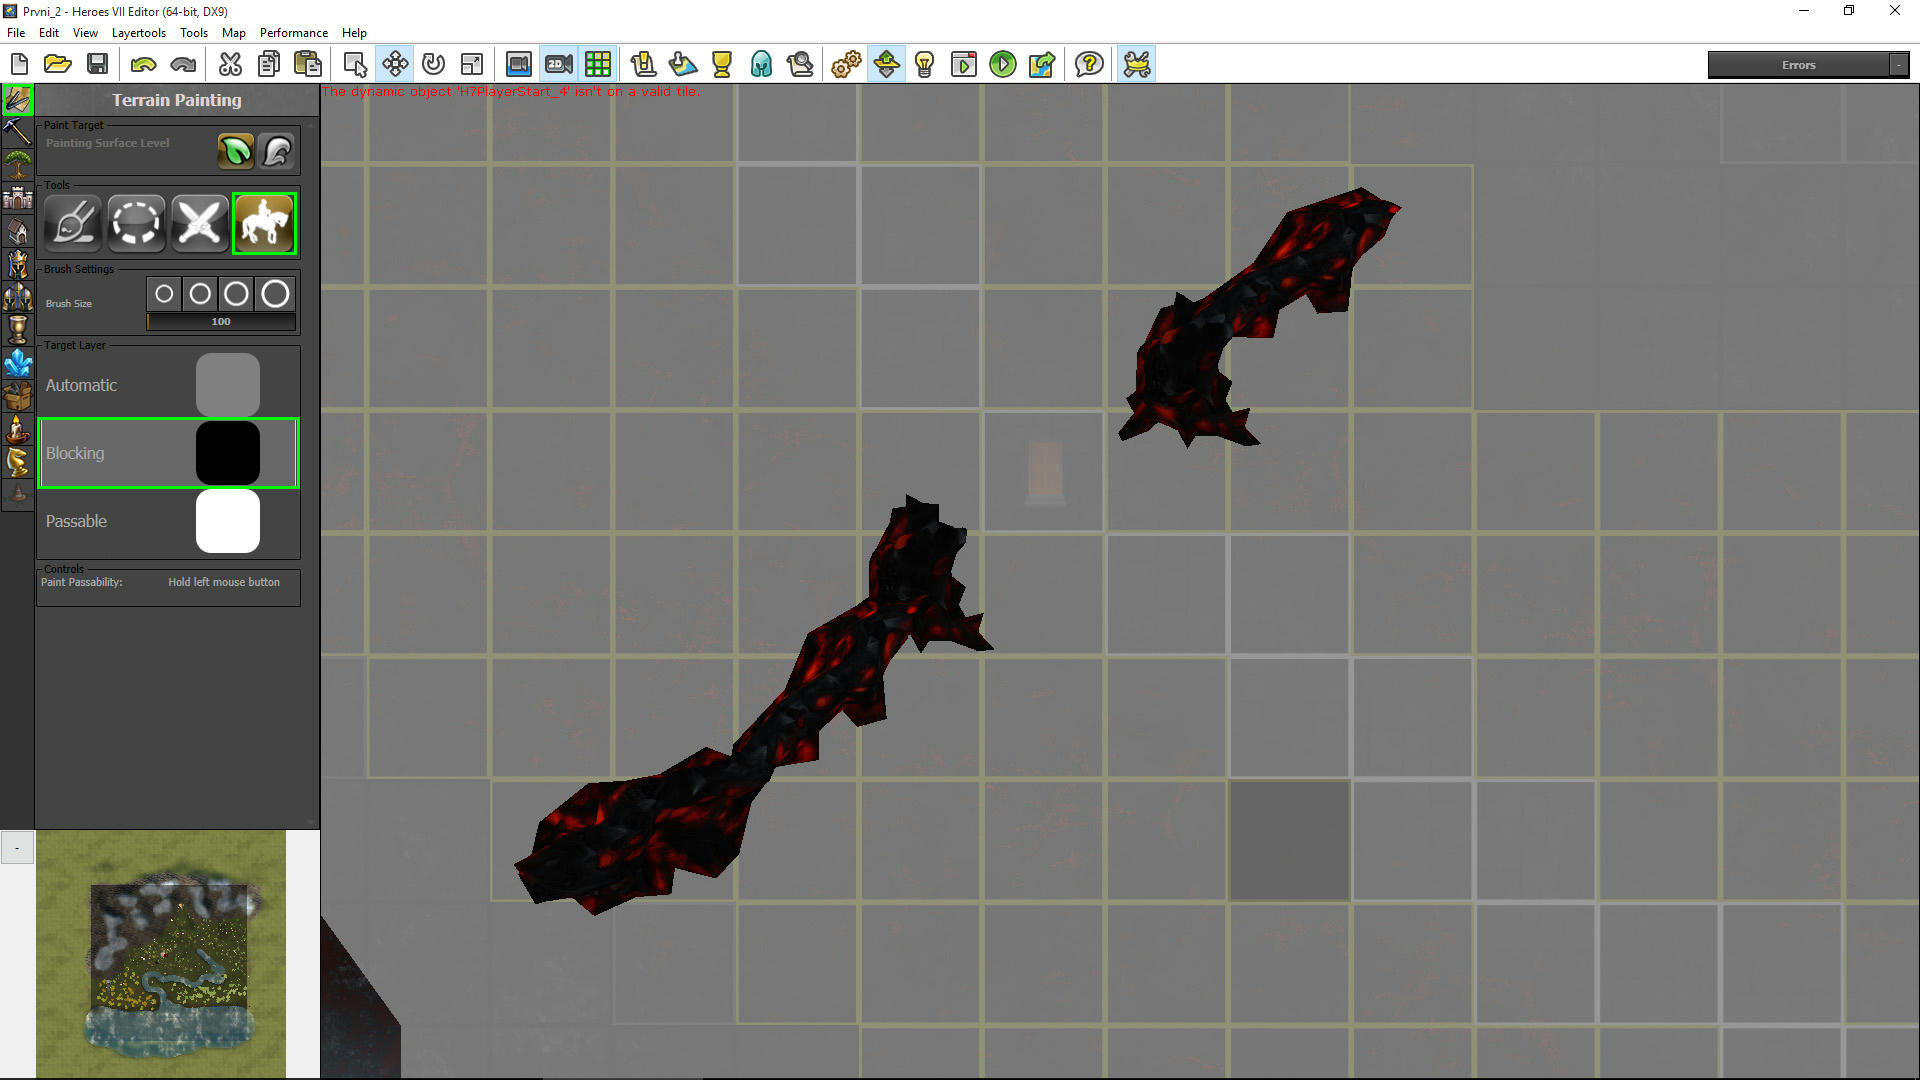Open the teal helmet toolbar icon
1920x1080 pixels.
tap(762, 65)
